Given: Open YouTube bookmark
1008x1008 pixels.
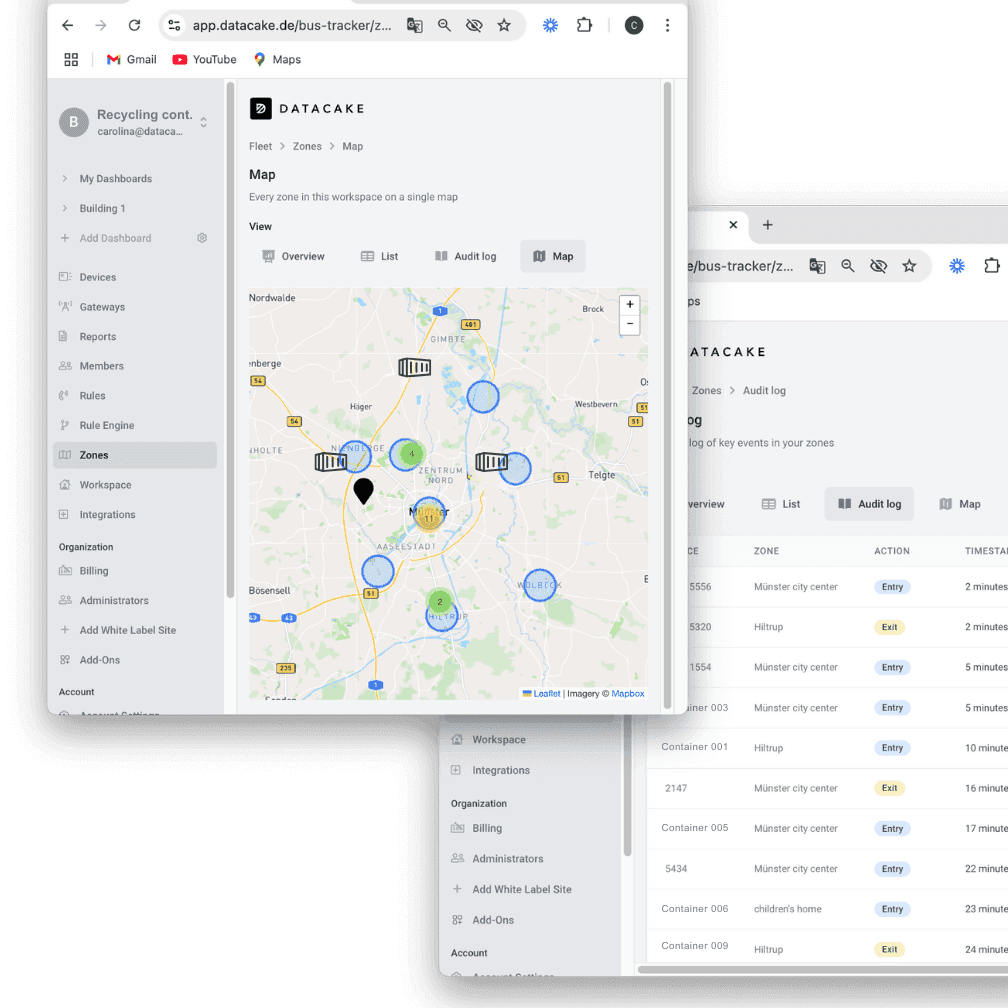Looking at the screenshot, I should click(204, 60).
